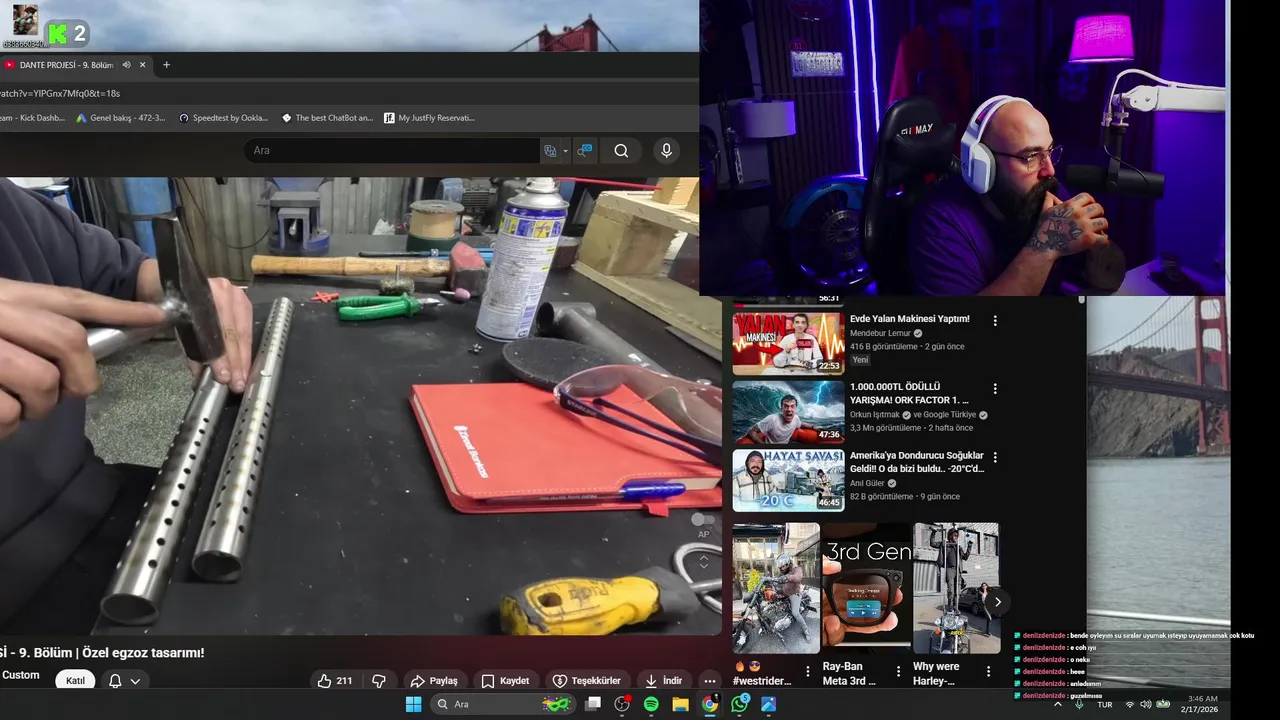Click the Katıl join button
Viewport: 1280px width, 720px height.
point(75,681)
